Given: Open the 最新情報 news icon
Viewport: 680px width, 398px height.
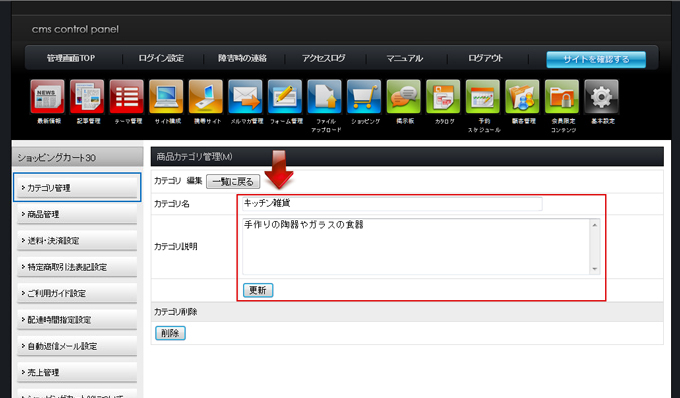Looking at the screenshot, I should [47, 96].
